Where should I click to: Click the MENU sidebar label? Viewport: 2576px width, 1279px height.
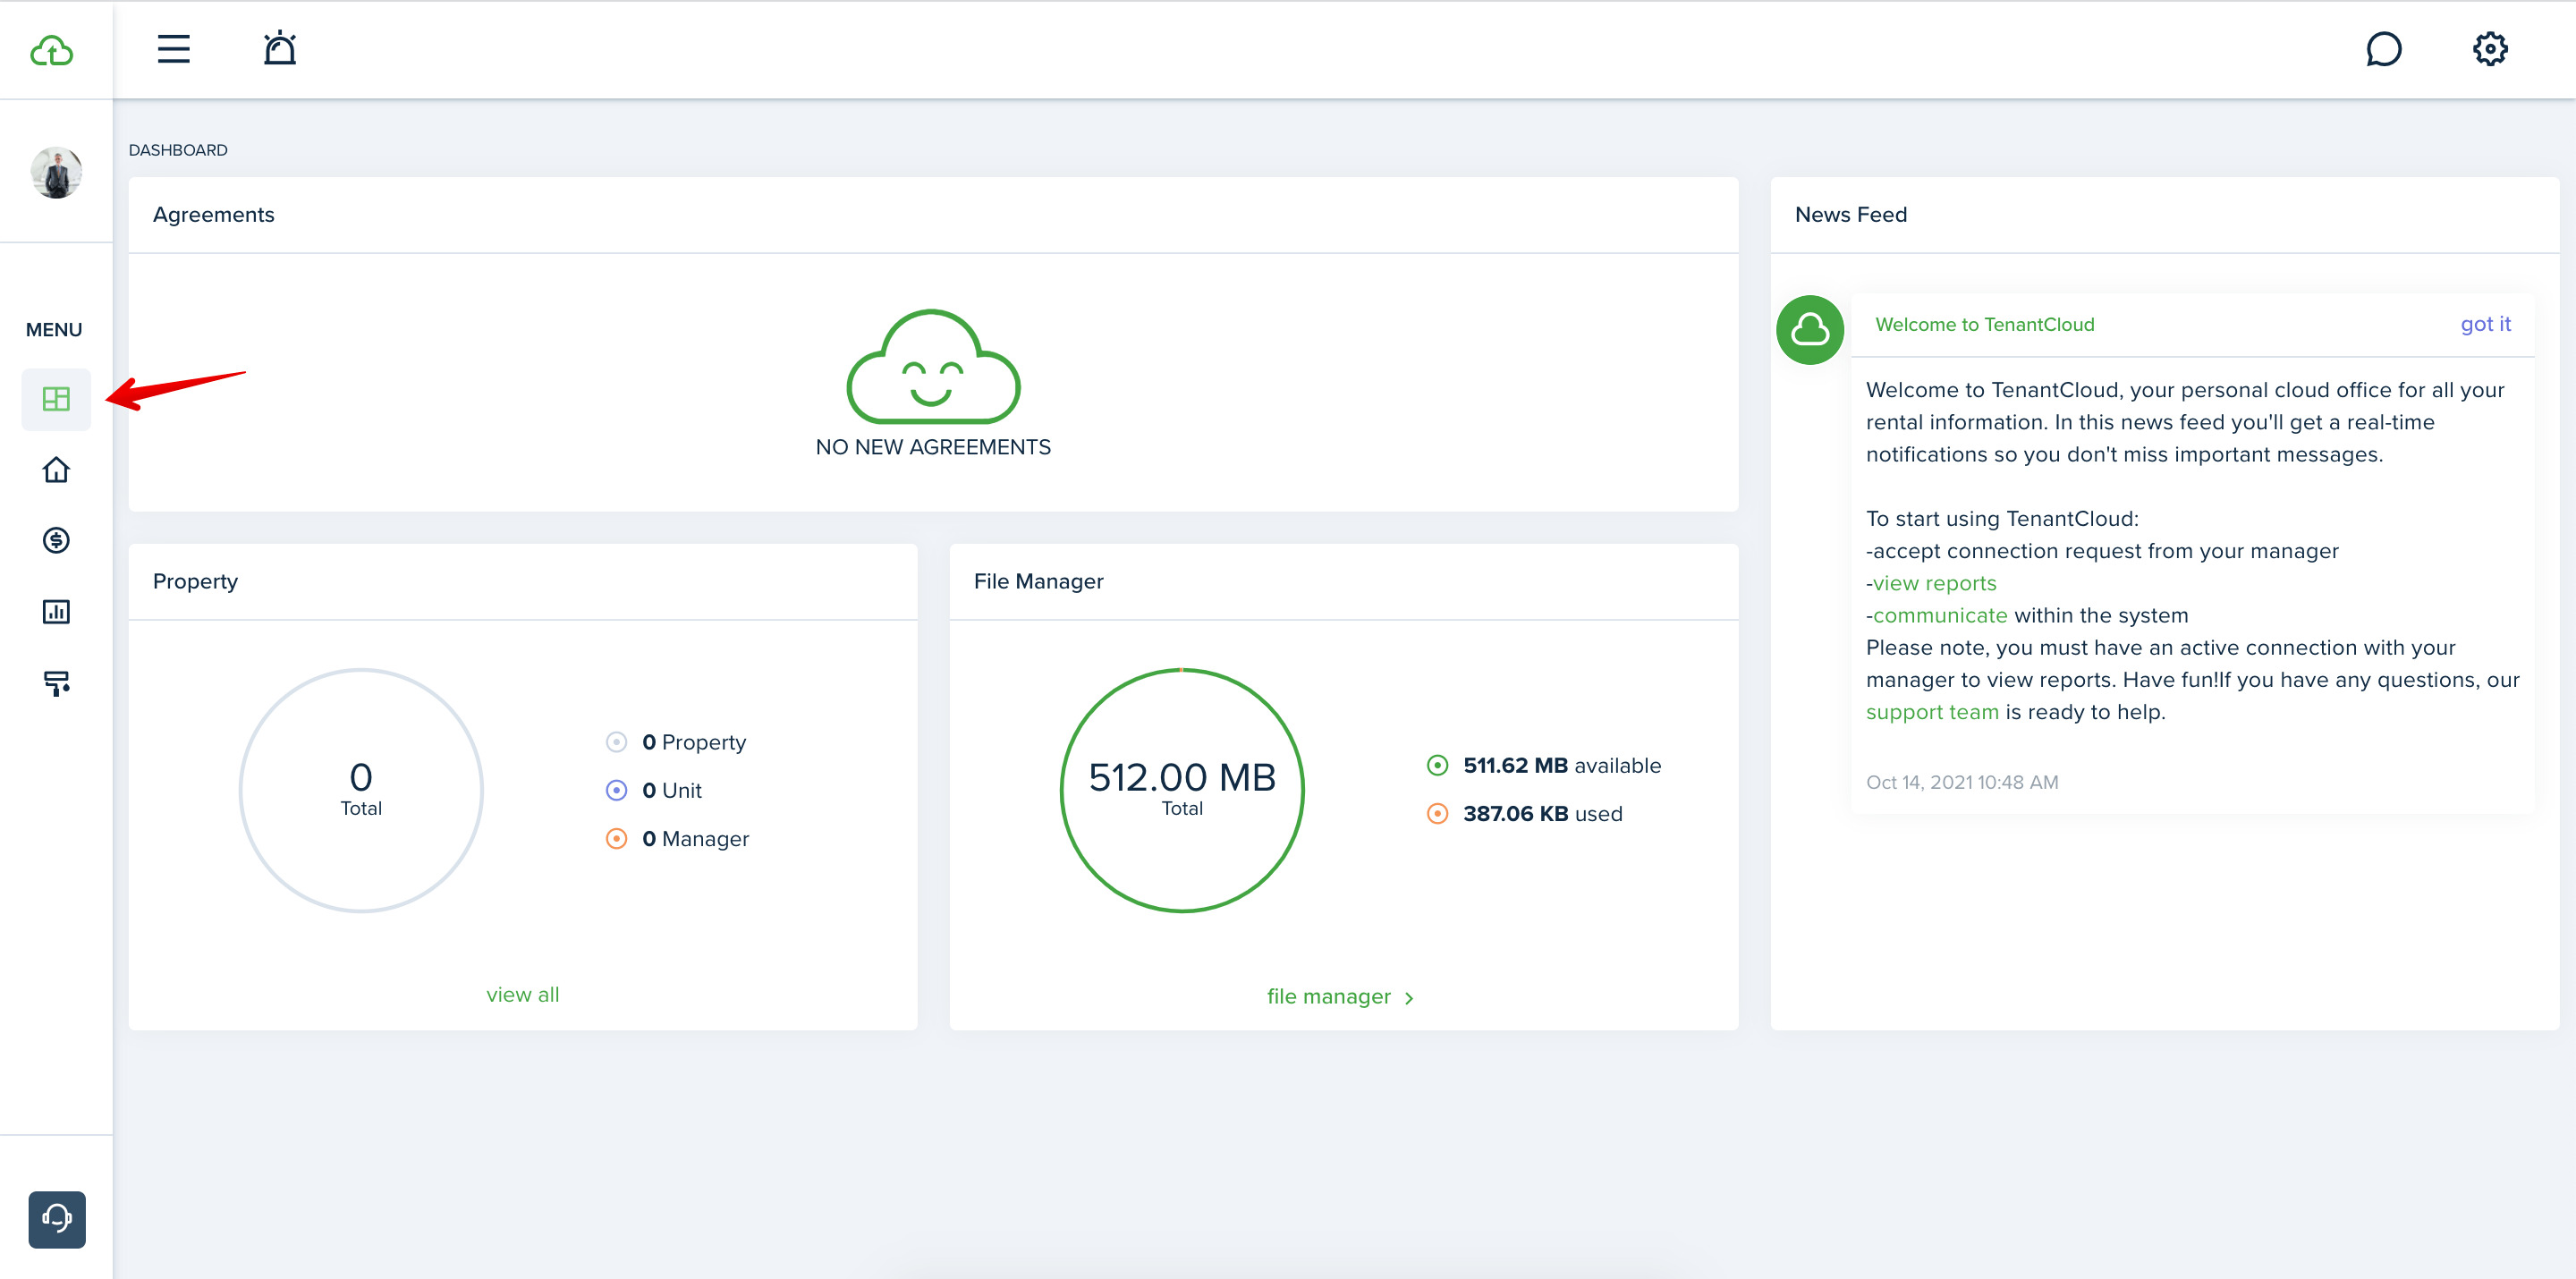(54, 329)
